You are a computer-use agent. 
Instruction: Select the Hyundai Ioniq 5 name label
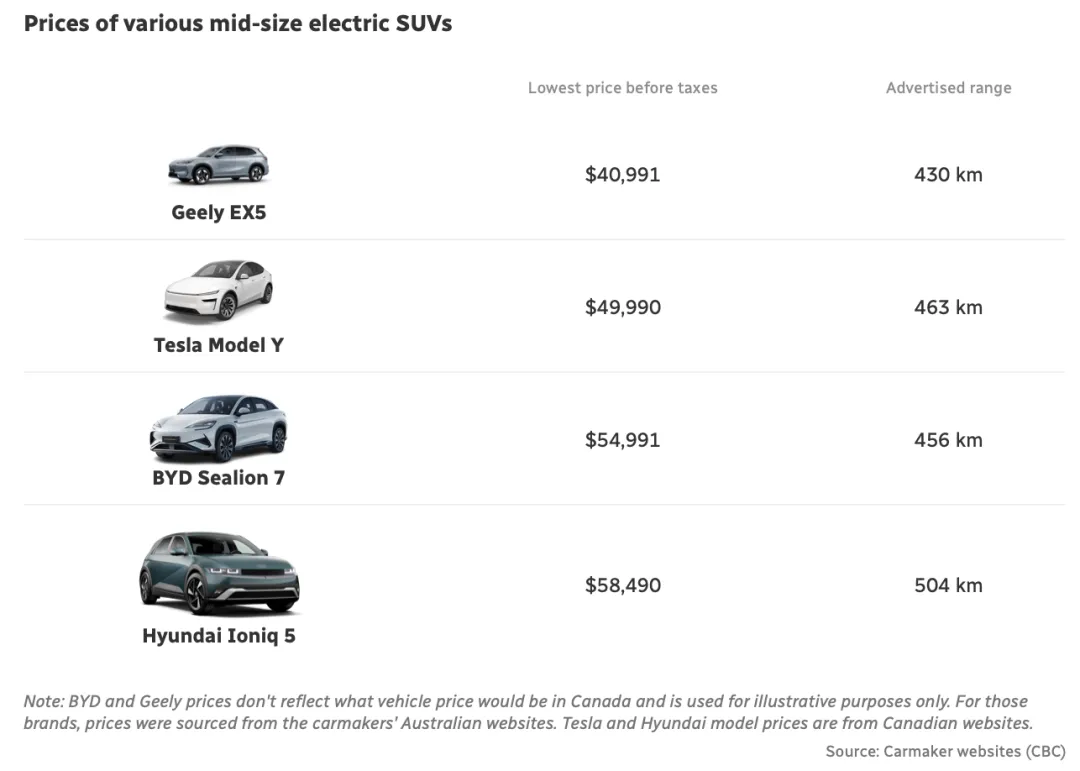pyautogui.click(x=218, y=635)
